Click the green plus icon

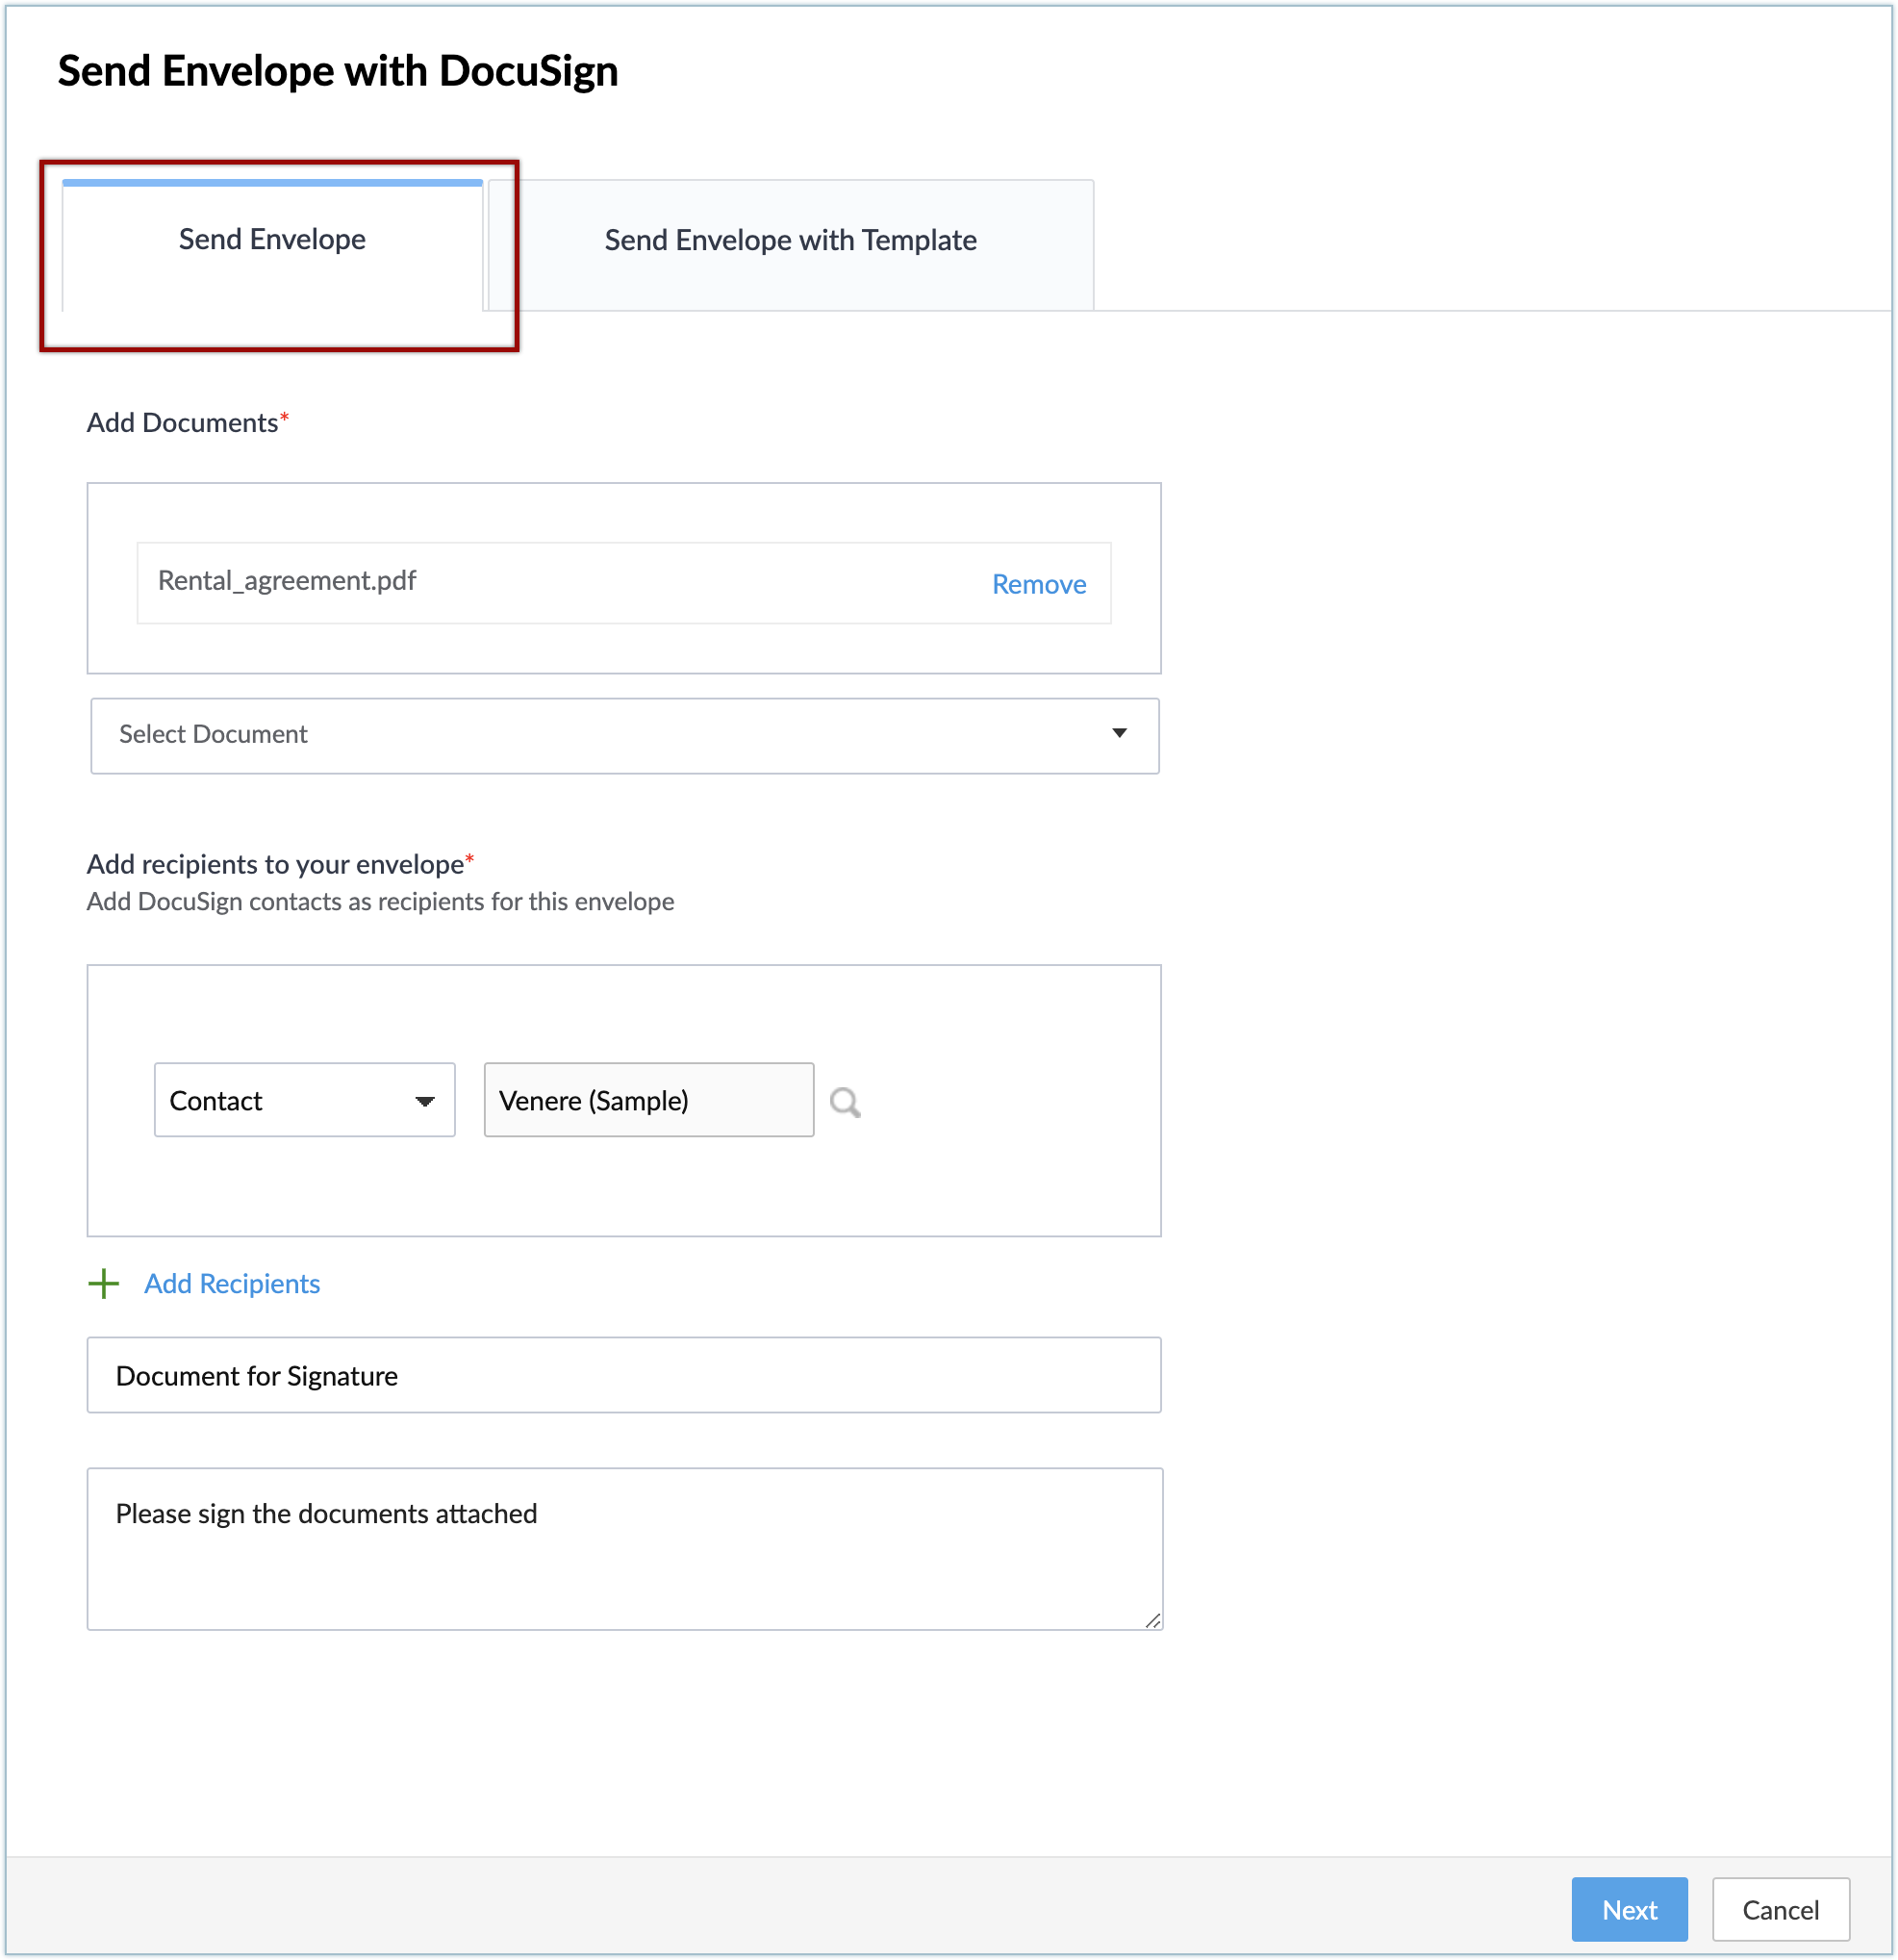[104, 1283]
